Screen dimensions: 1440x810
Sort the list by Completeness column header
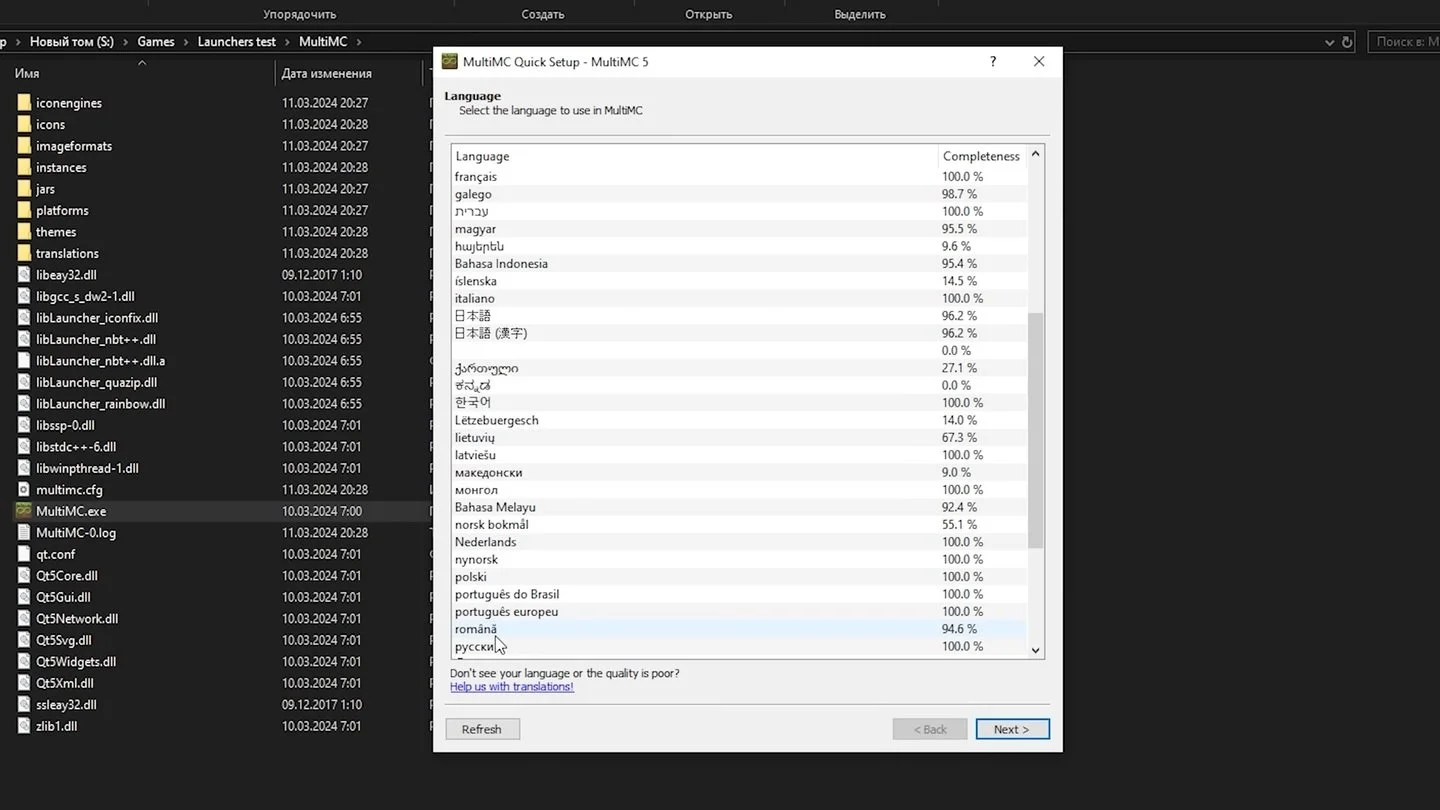coord(982,156)
